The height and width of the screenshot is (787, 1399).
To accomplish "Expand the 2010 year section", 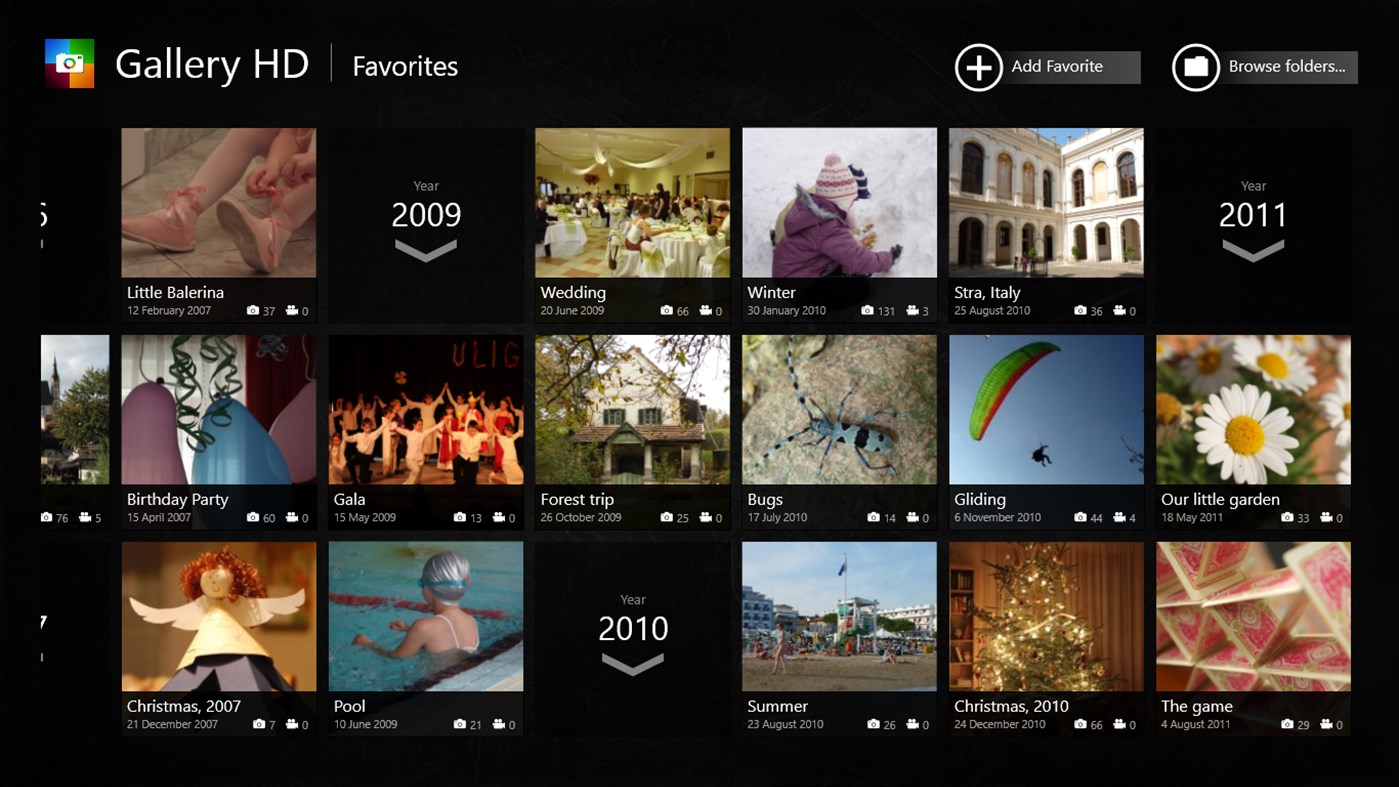I will point(632,663).
